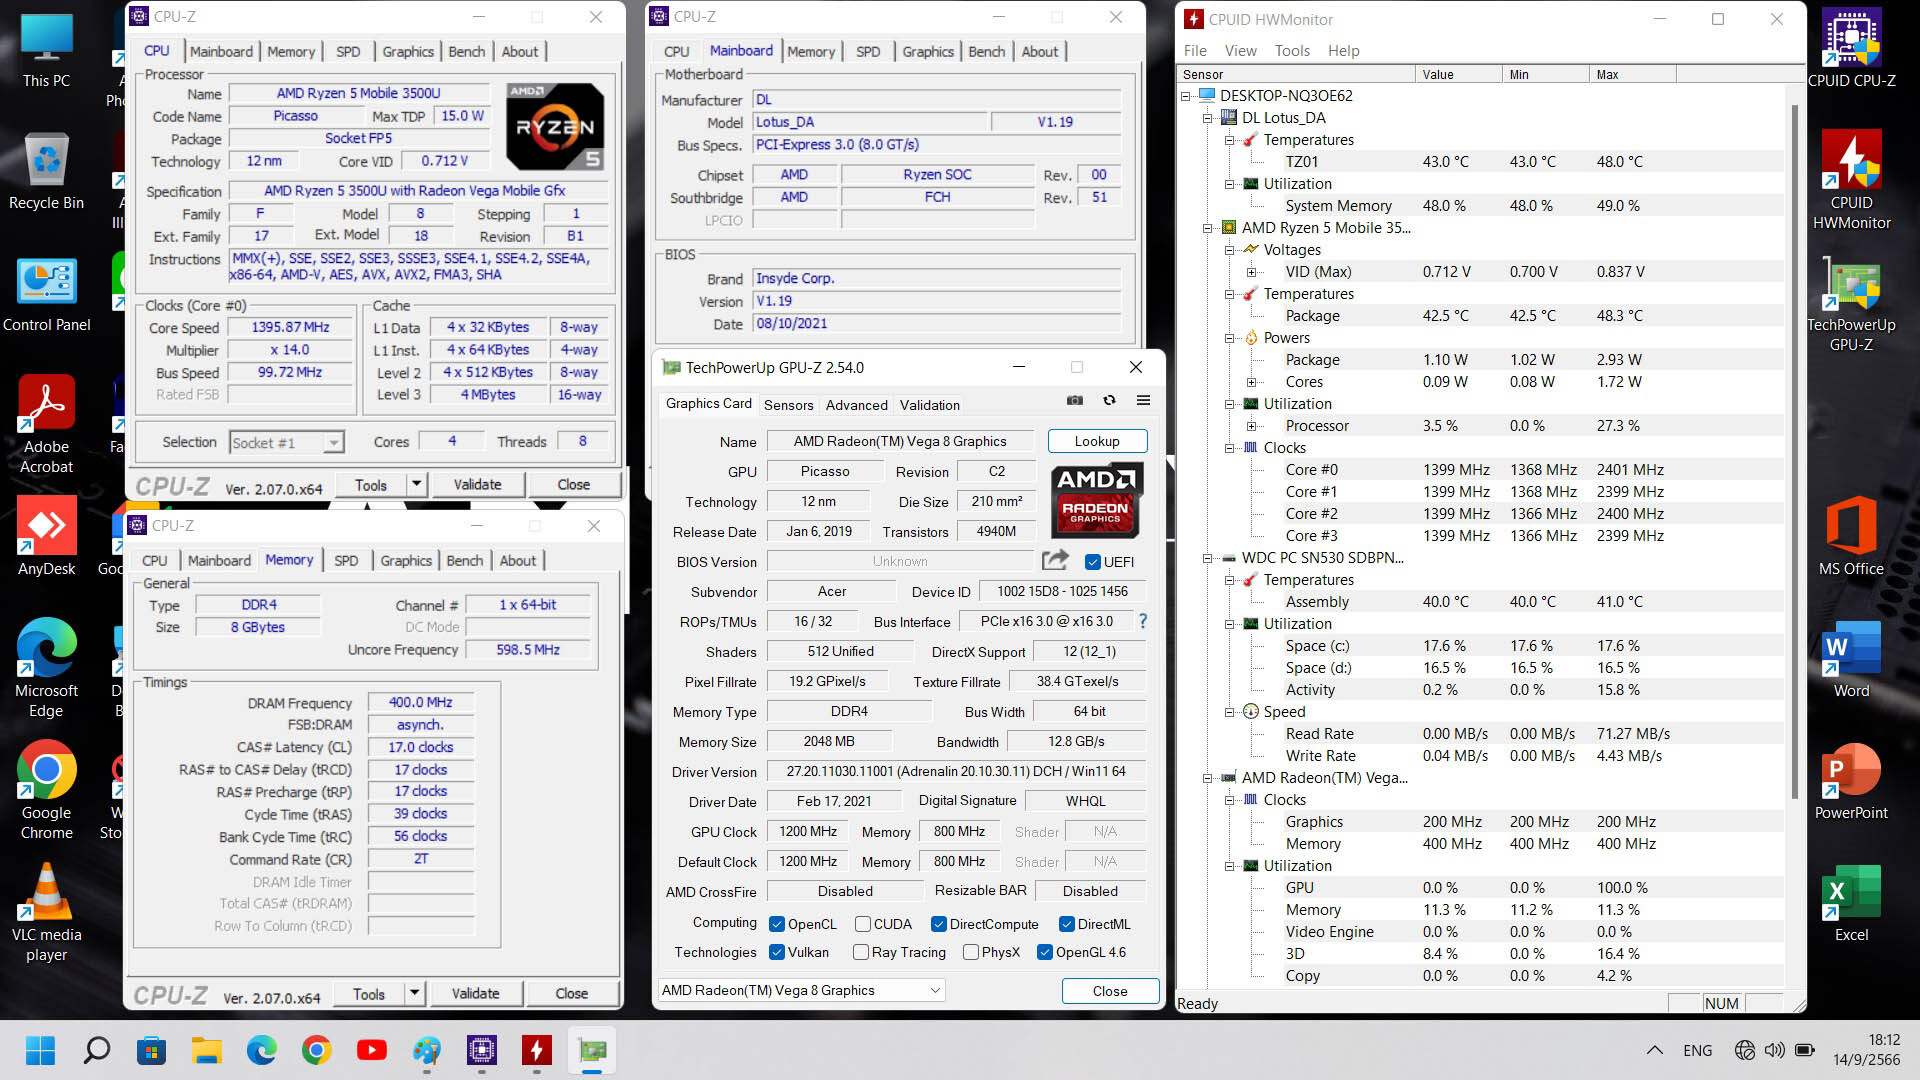
Task: Open Sensors tab in GPU-Z
Action: point(788,405)
